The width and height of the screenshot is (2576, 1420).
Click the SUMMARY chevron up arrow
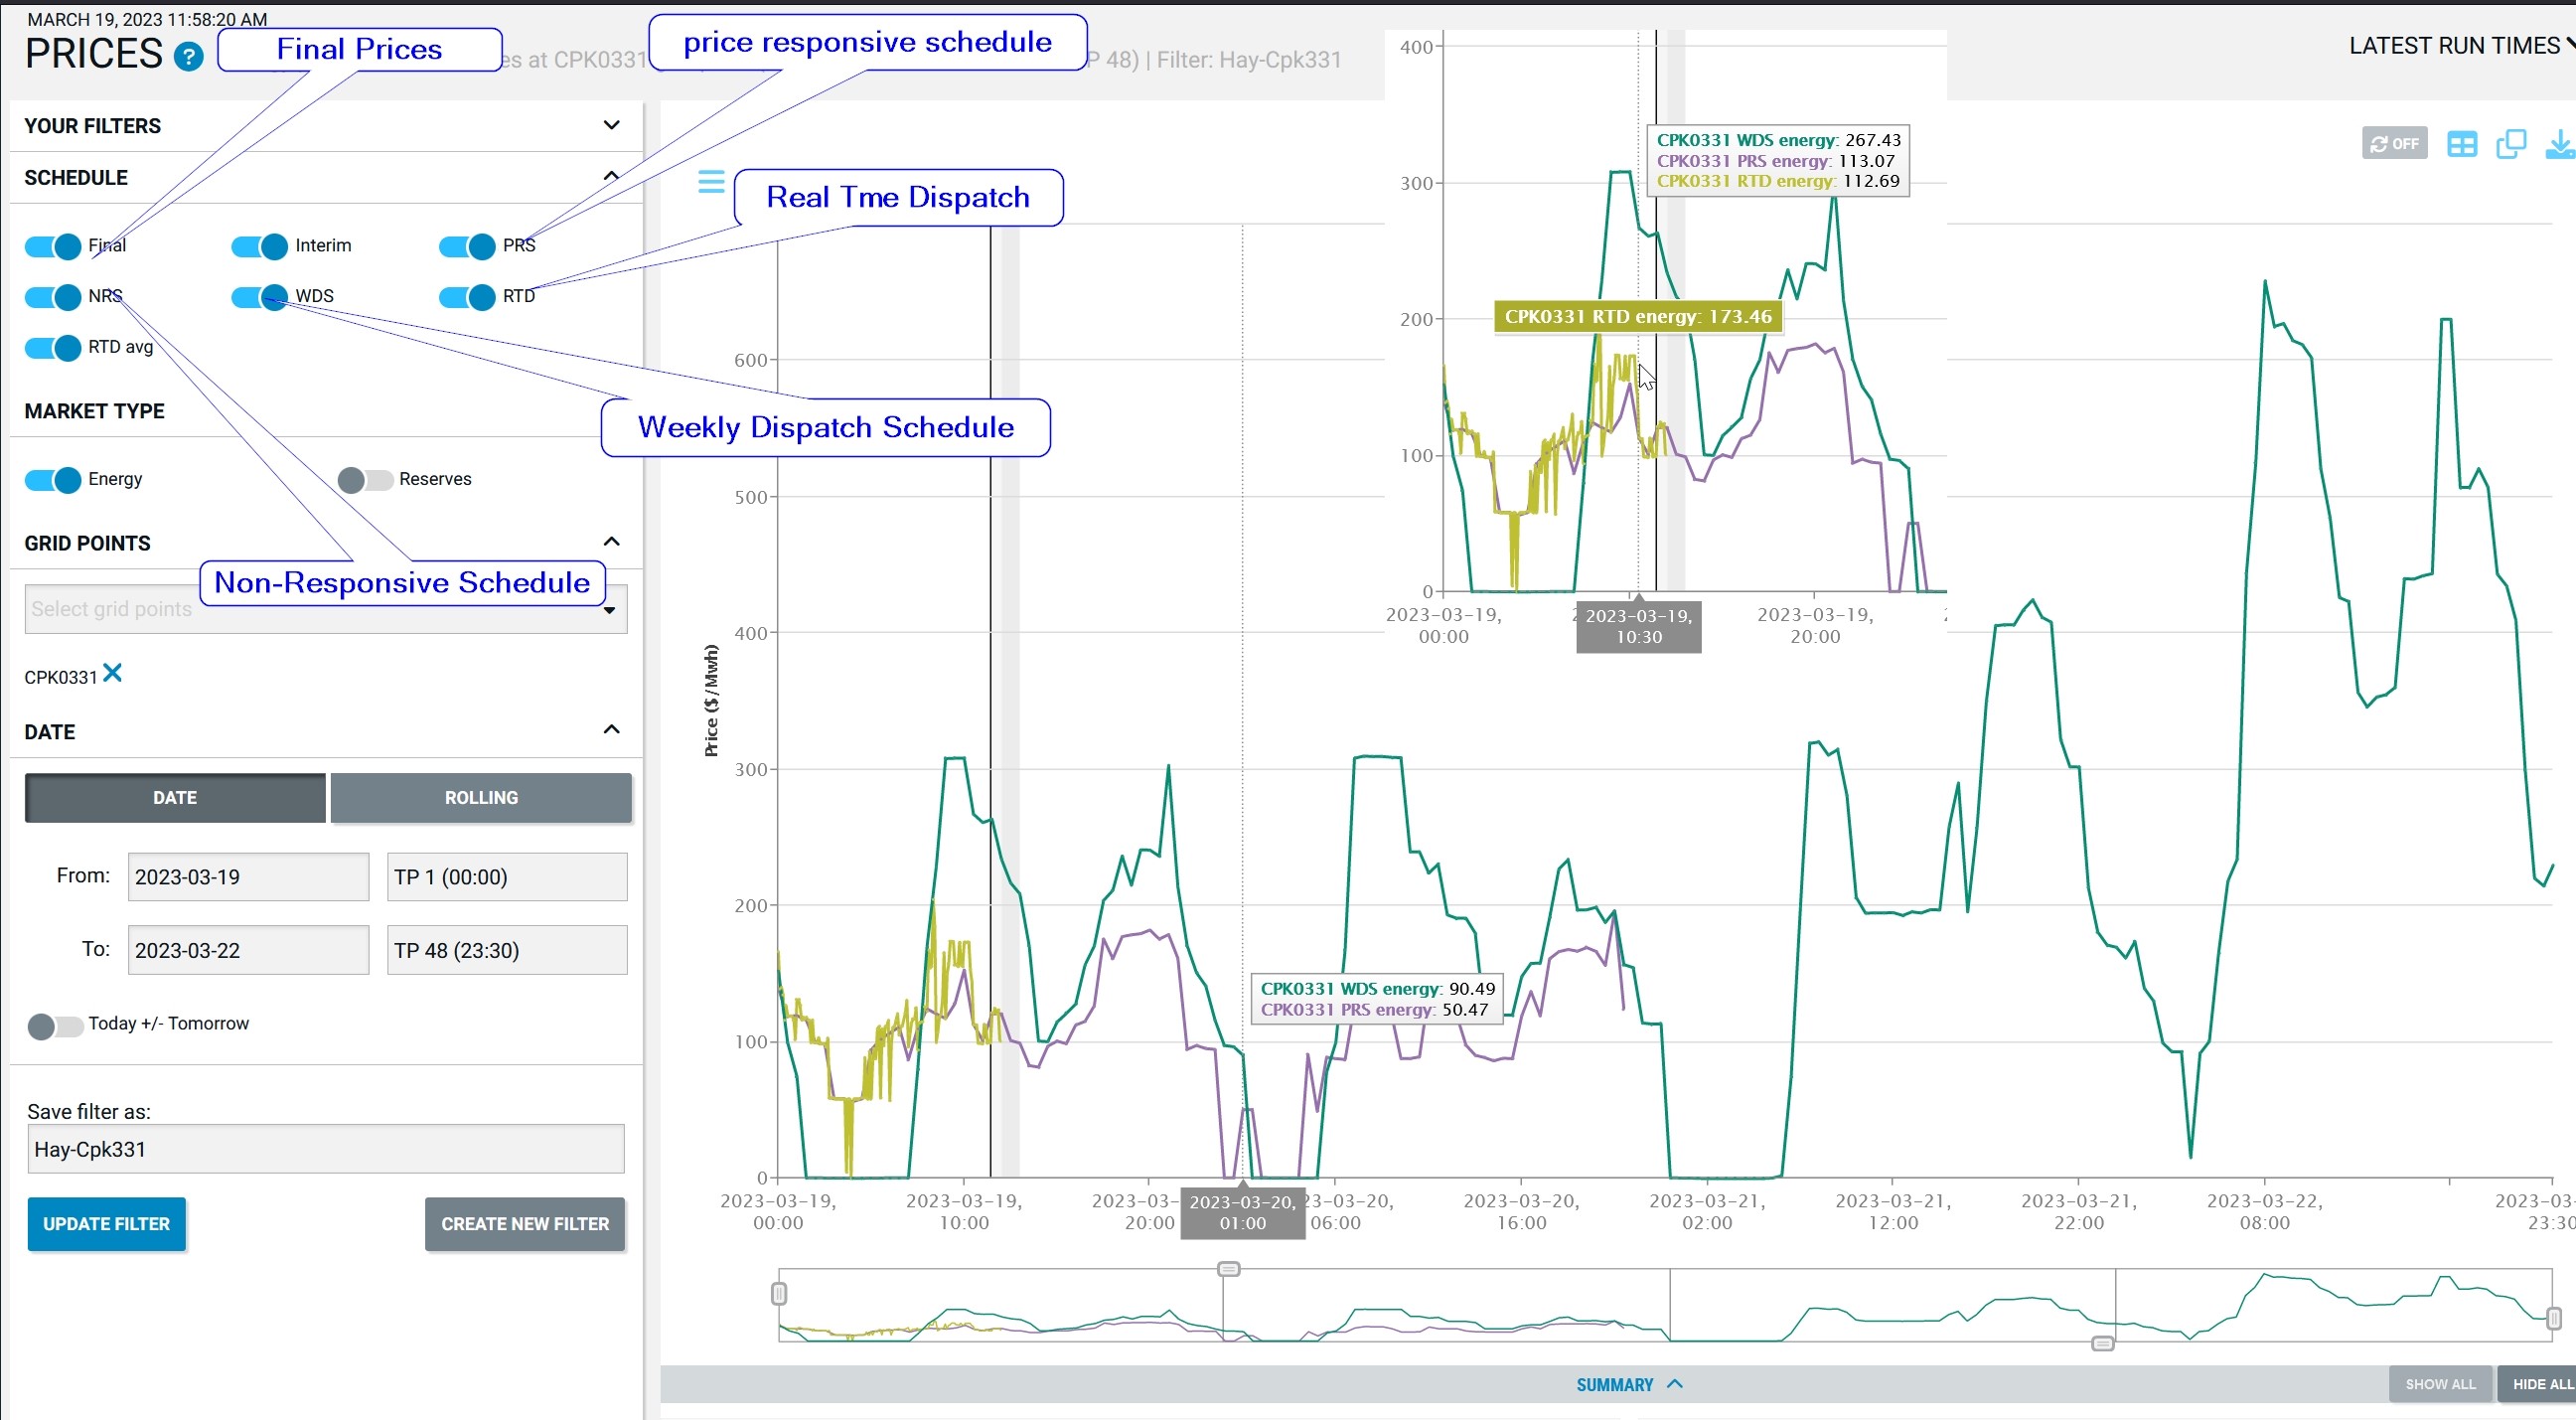(x=1675, y=1384)
